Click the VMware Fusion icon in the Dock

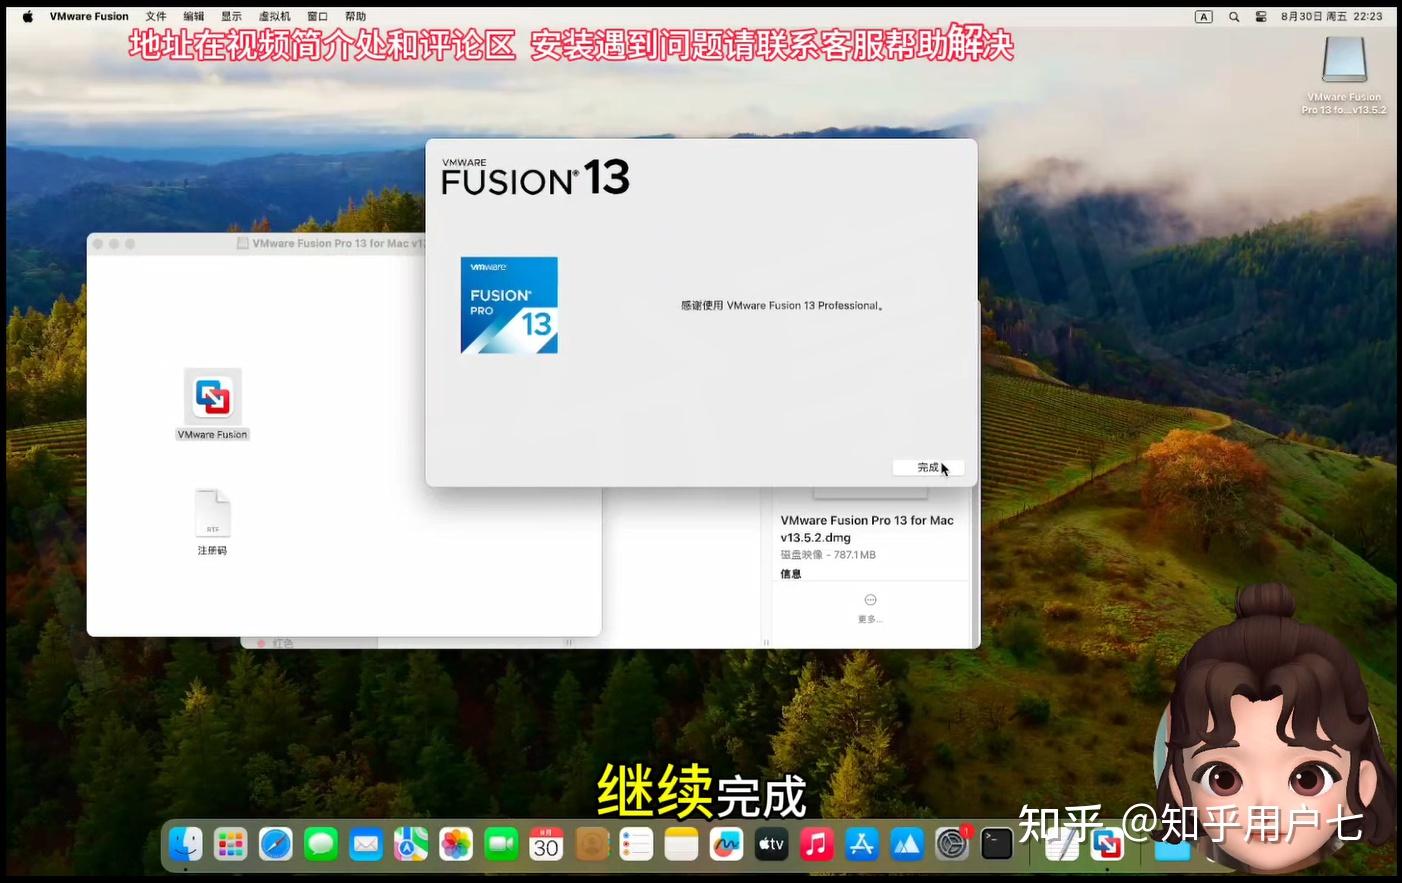point(1107,844)
